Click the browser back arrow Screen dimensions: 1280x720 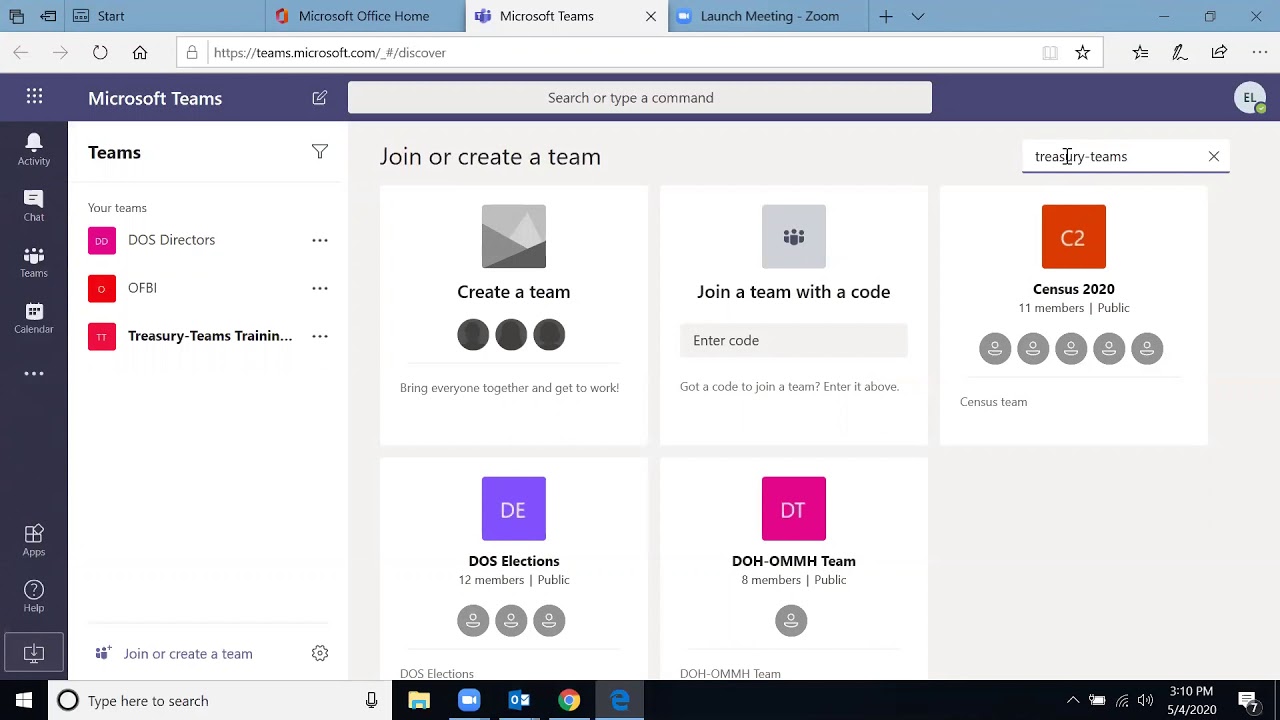tap(21, 53)
